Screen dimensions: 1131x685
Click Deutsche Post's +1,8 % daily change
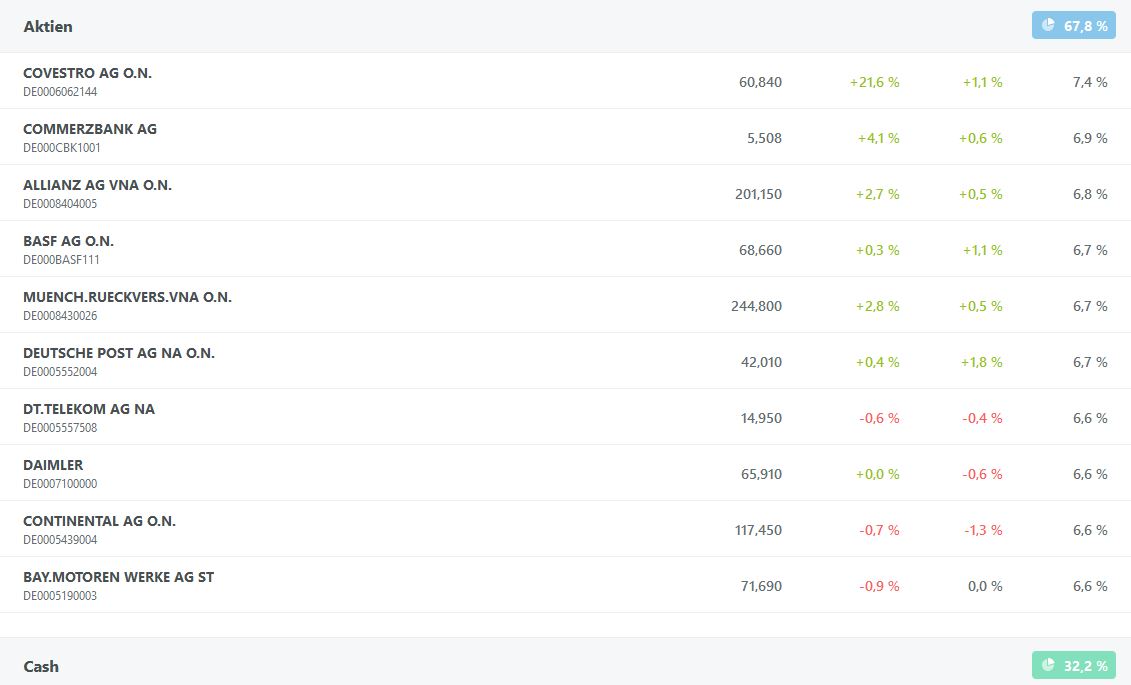(982, 362)
